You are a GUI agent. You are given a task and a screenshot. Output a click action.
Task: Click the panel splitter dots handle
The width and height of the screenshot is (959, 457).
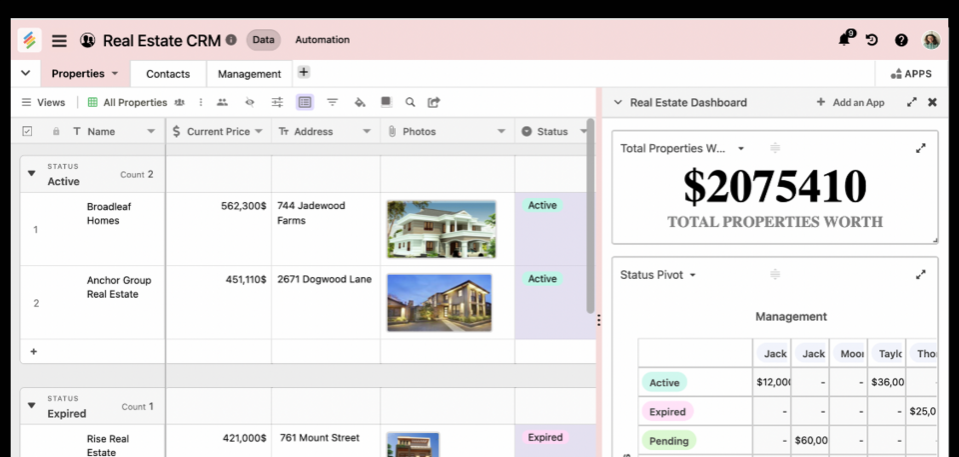599,320
